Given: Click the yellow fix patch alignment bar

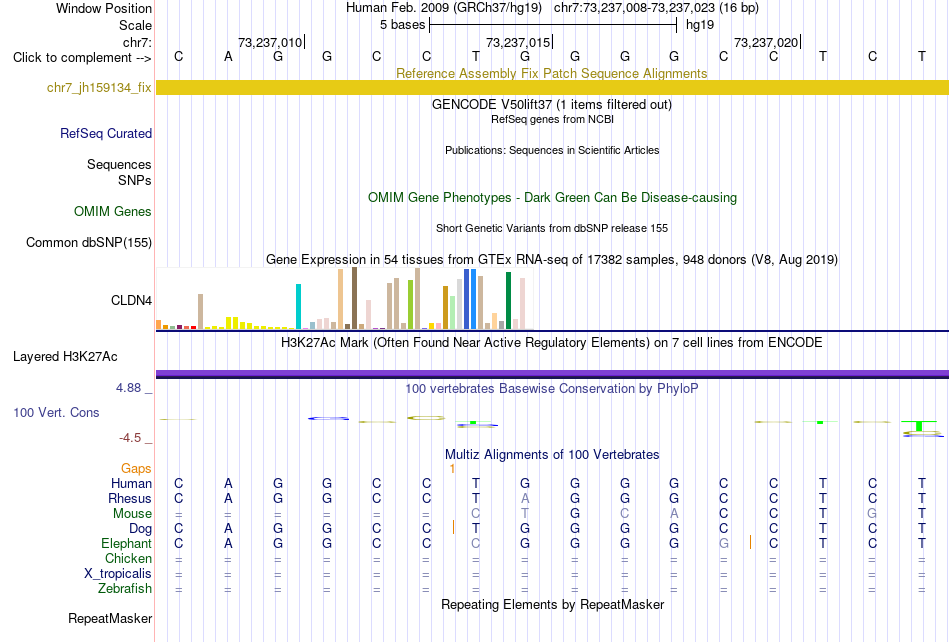Looking at the screenshot, I should click(x=552, y=88).
